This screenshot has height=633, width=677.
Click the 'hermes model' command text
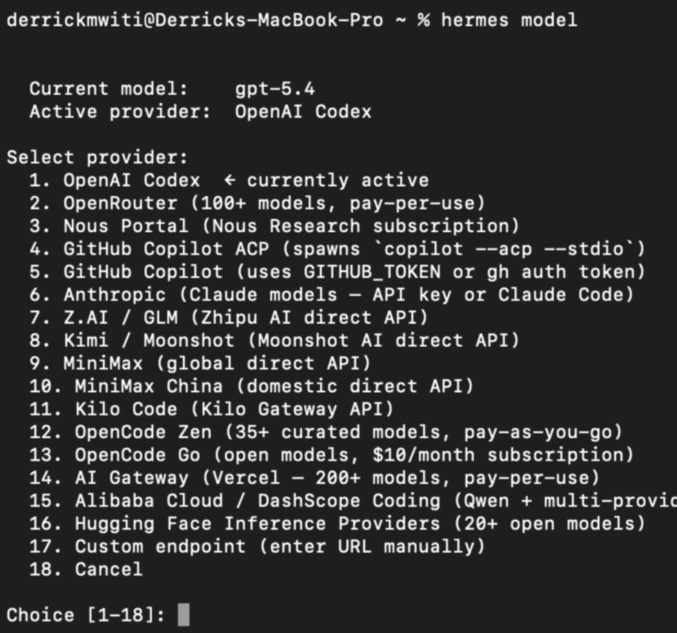(x=508, y=21)
